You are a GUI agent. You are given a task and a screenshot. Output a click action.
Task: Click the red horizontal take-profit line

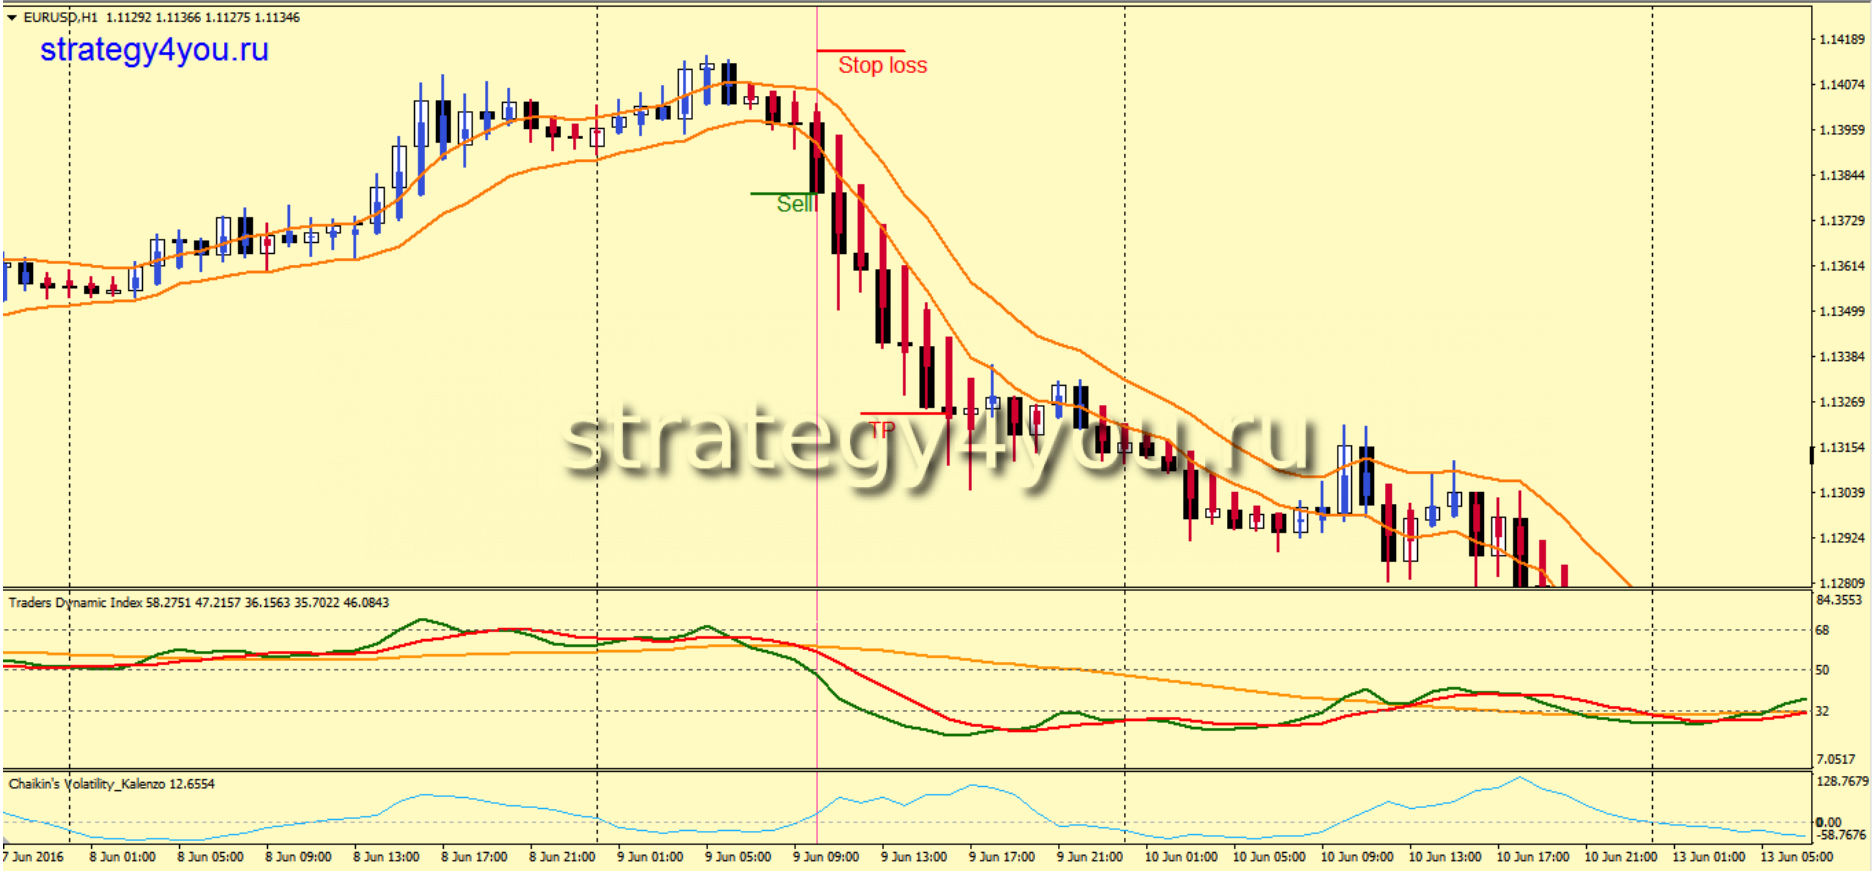click(x=900, y=413)
